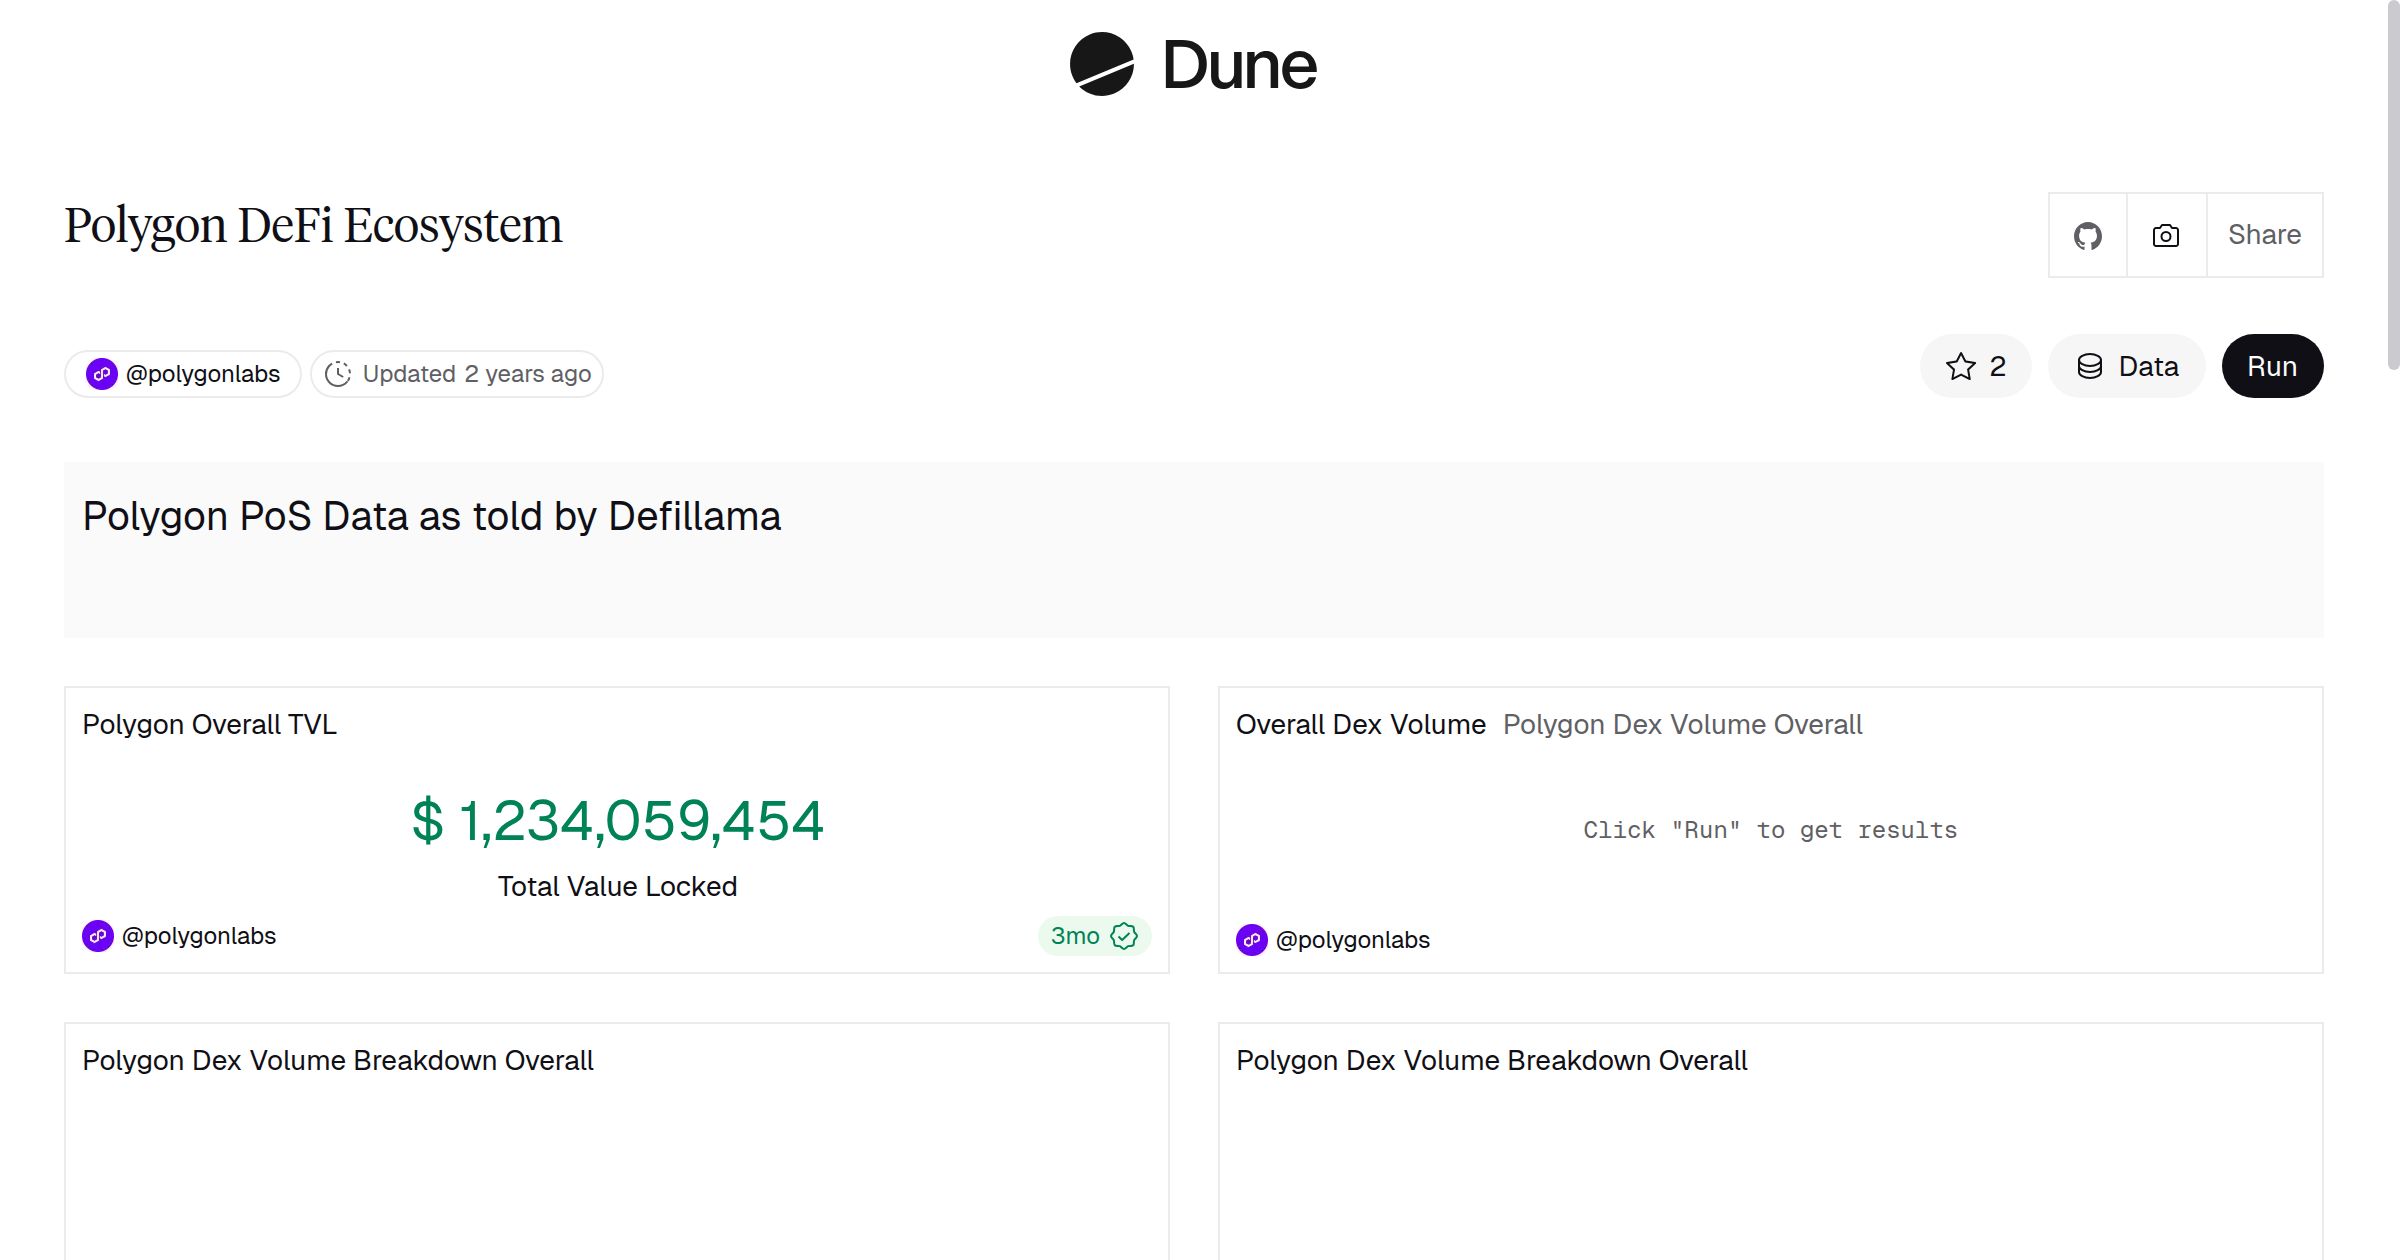Toggle the star to favorite the dashboard

[x=1959, y=366]
